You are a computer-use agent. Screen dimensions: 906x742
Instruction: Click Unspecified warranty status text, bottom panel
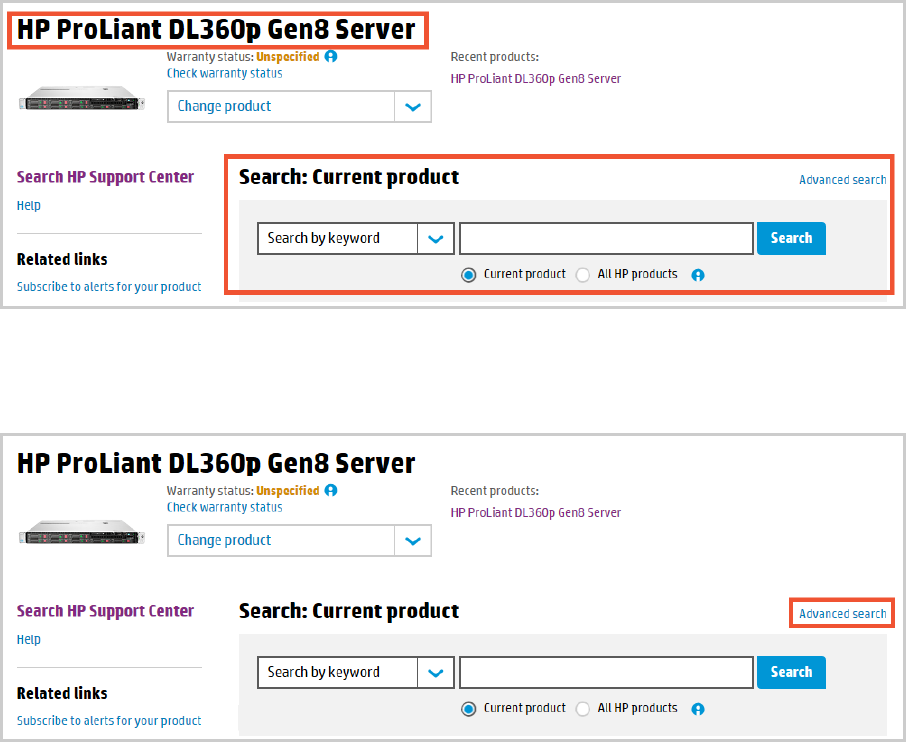pos(288,491)
